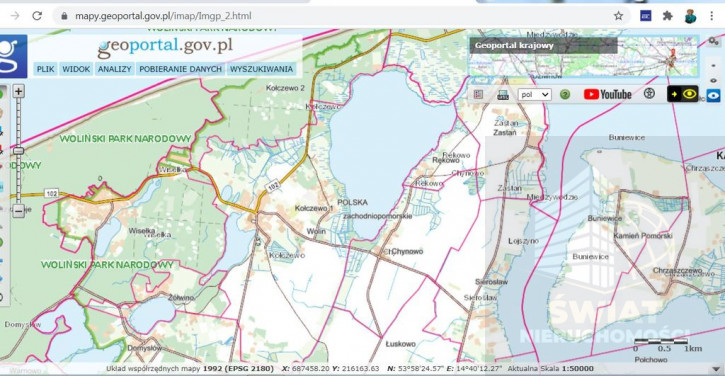Click the 'Łuskowo' map label

[x=400, y=344]
